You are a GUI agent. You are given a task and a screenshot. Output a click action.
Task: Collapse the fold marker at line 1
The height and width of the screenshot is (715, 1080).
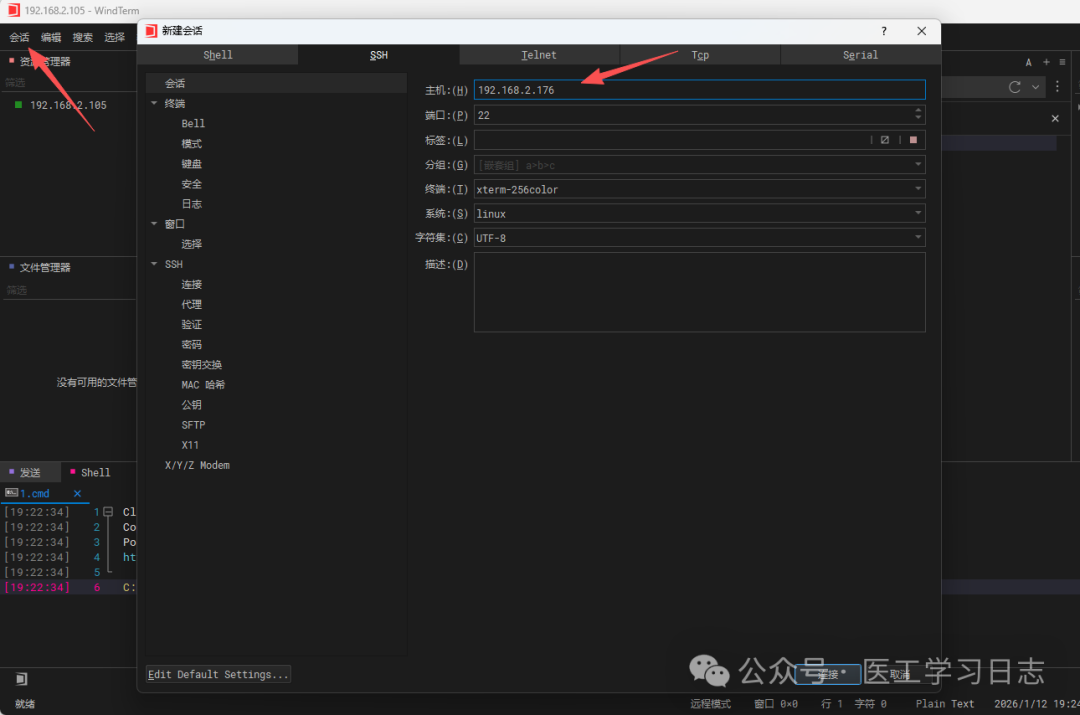[x=108, y=512]
